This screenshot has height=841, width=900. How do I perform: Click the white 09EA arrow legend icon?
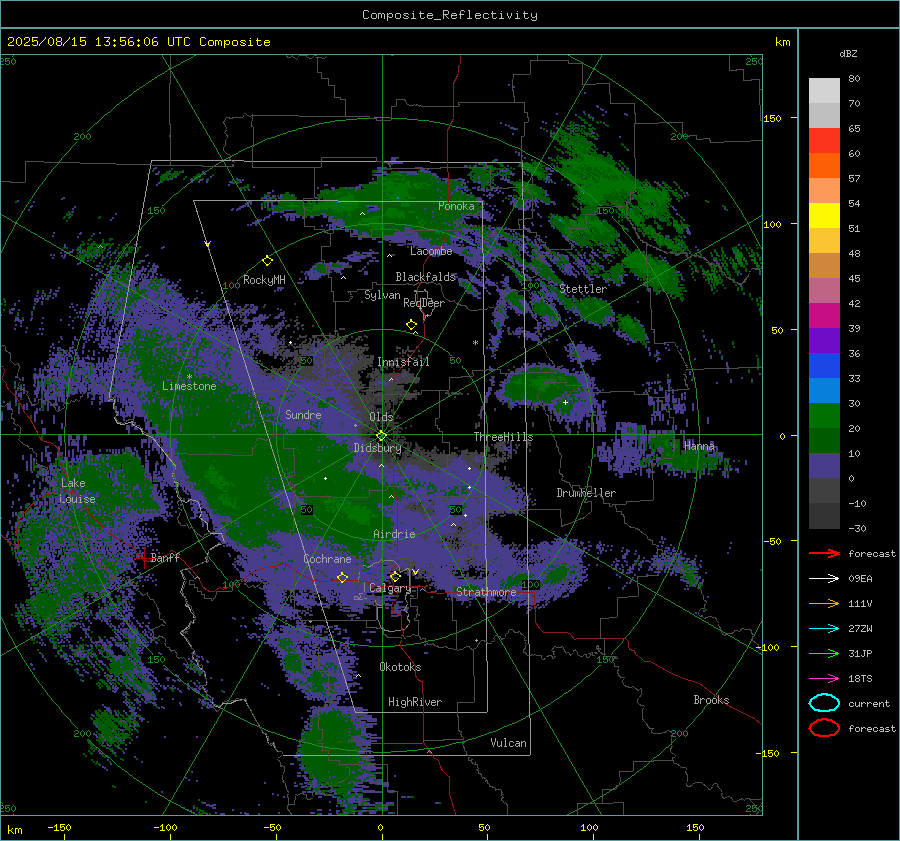(824, 578)
